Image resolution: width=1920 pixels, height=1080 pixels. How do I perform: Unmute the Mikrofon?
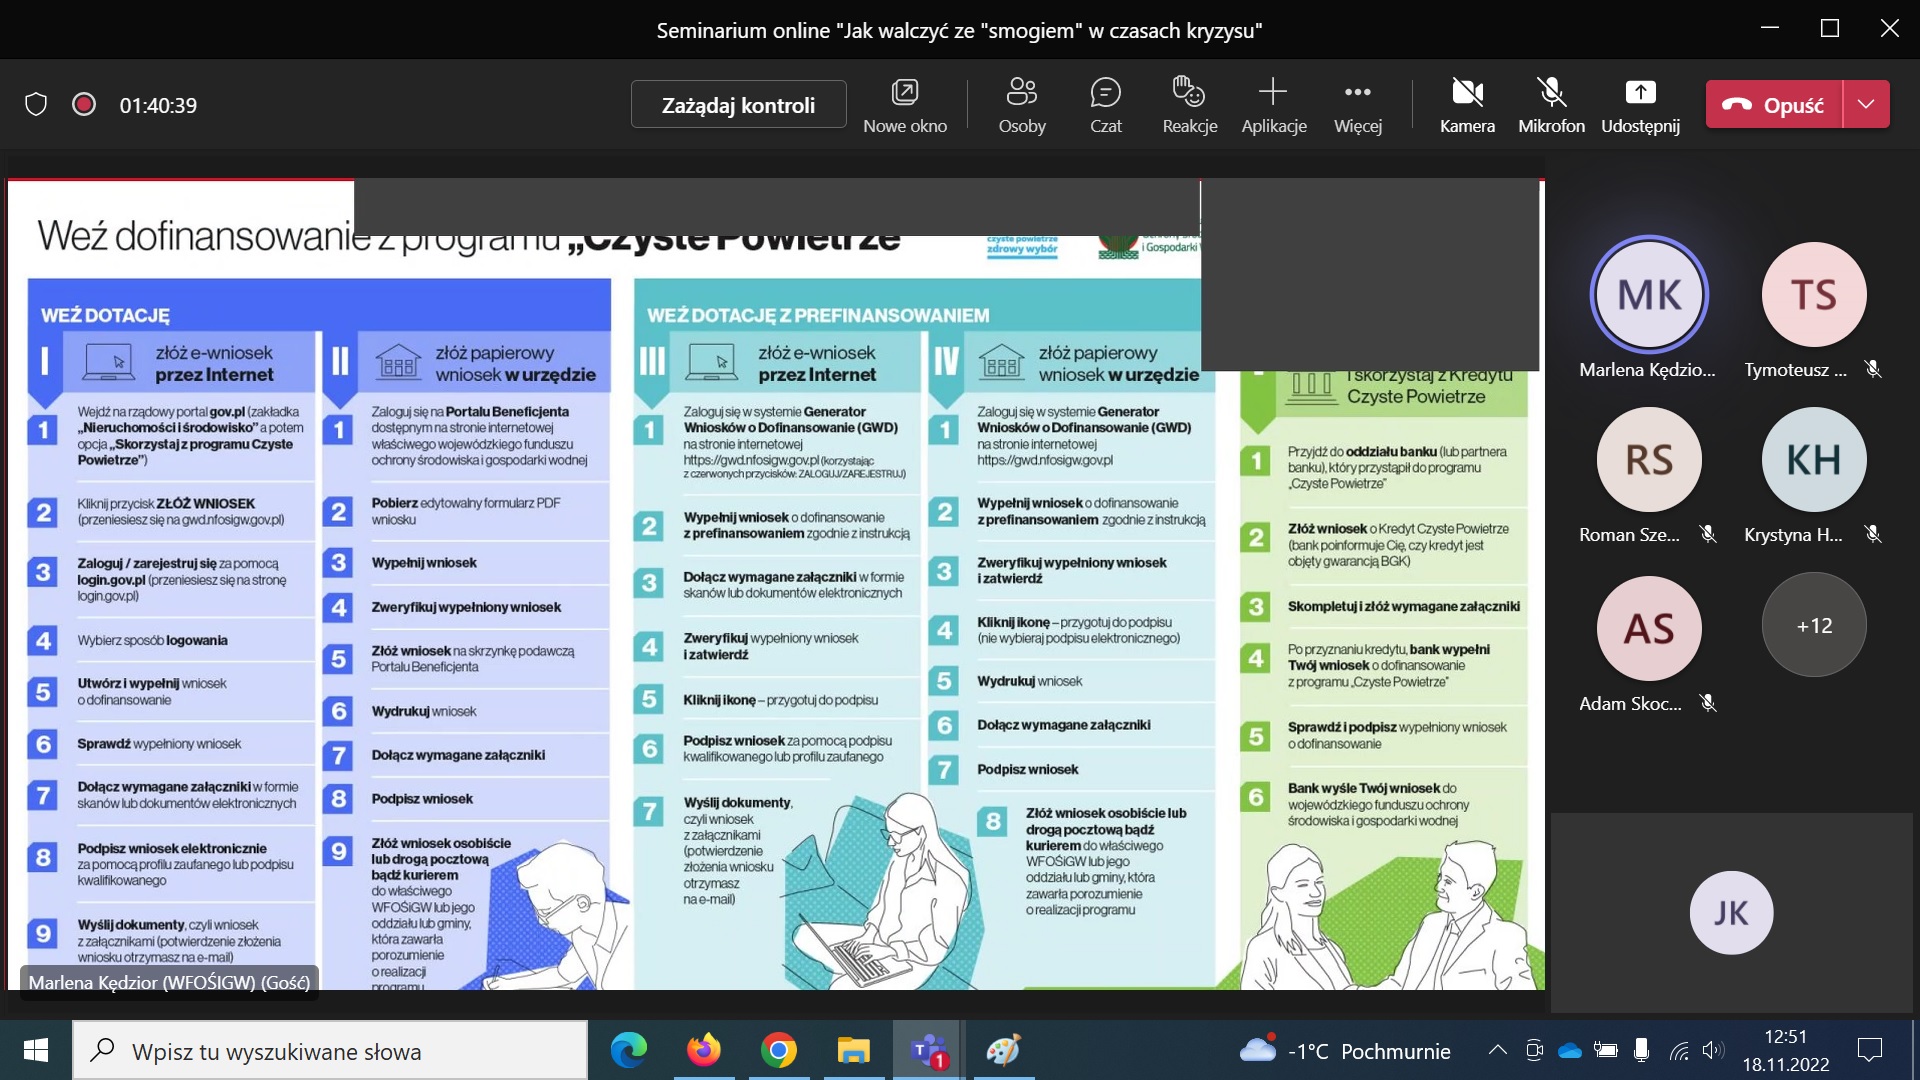coord(1551,105)
